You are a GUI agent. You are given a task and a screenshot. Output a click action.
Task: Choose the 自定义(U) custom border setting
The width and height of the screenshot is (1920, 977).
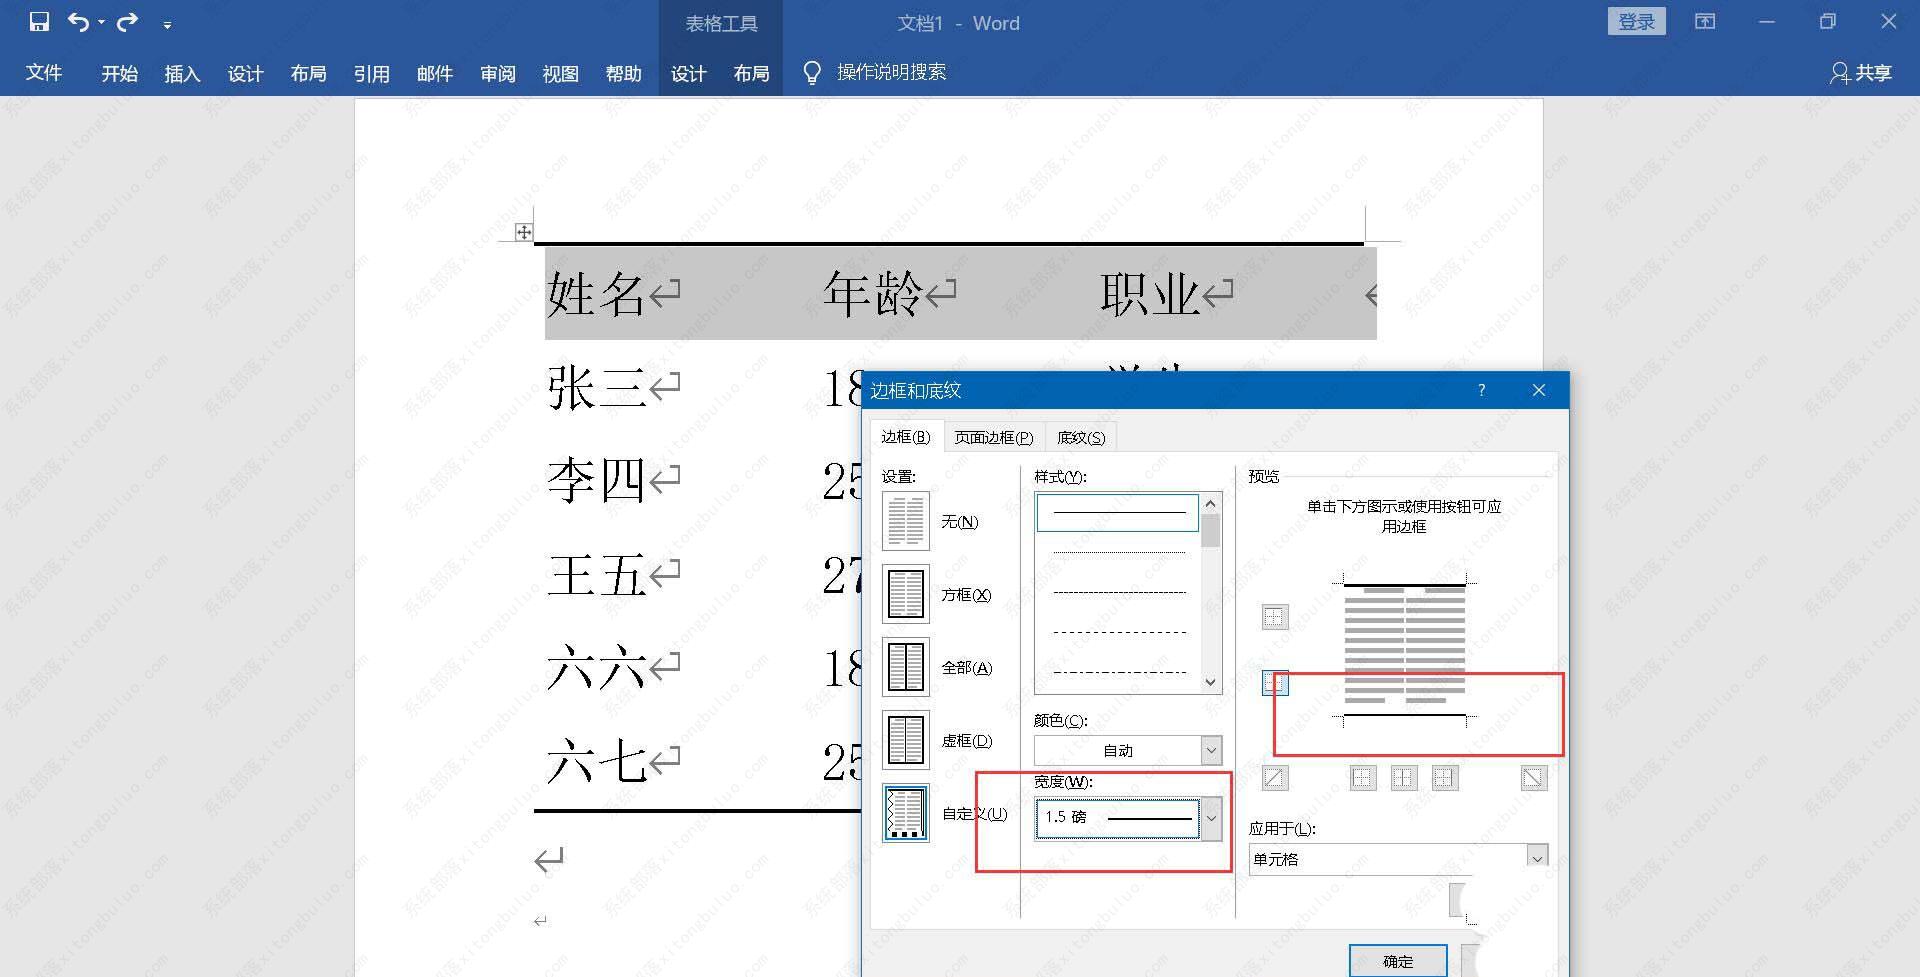coord(905,813)
